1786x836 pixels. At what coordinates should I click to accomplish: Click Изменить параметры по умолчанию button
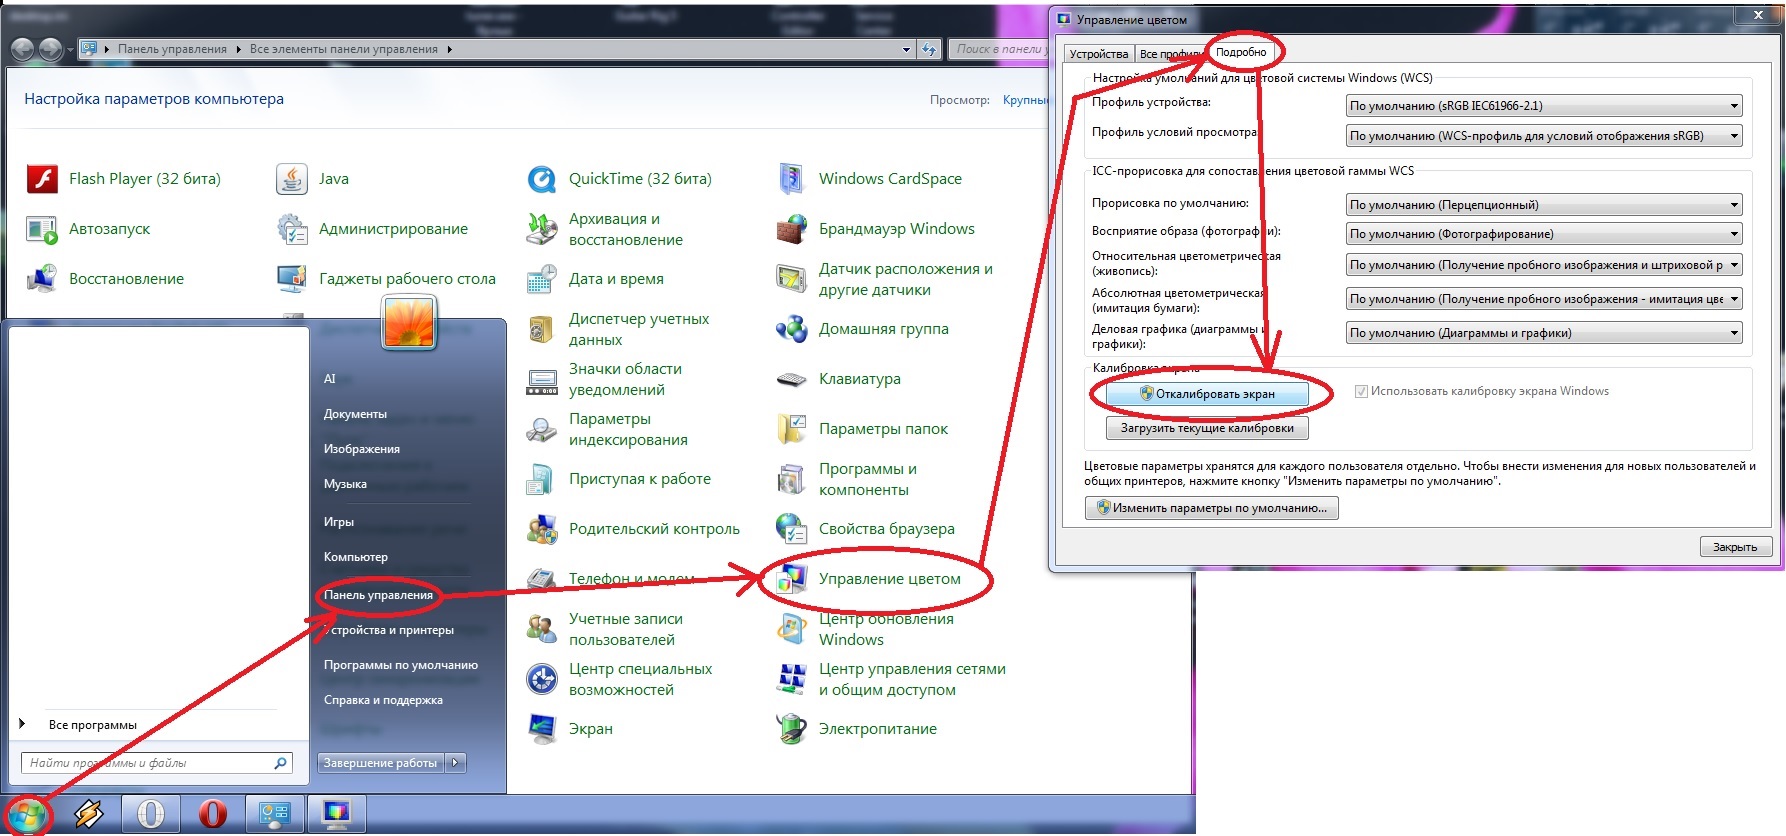(x=1212, y=508)
